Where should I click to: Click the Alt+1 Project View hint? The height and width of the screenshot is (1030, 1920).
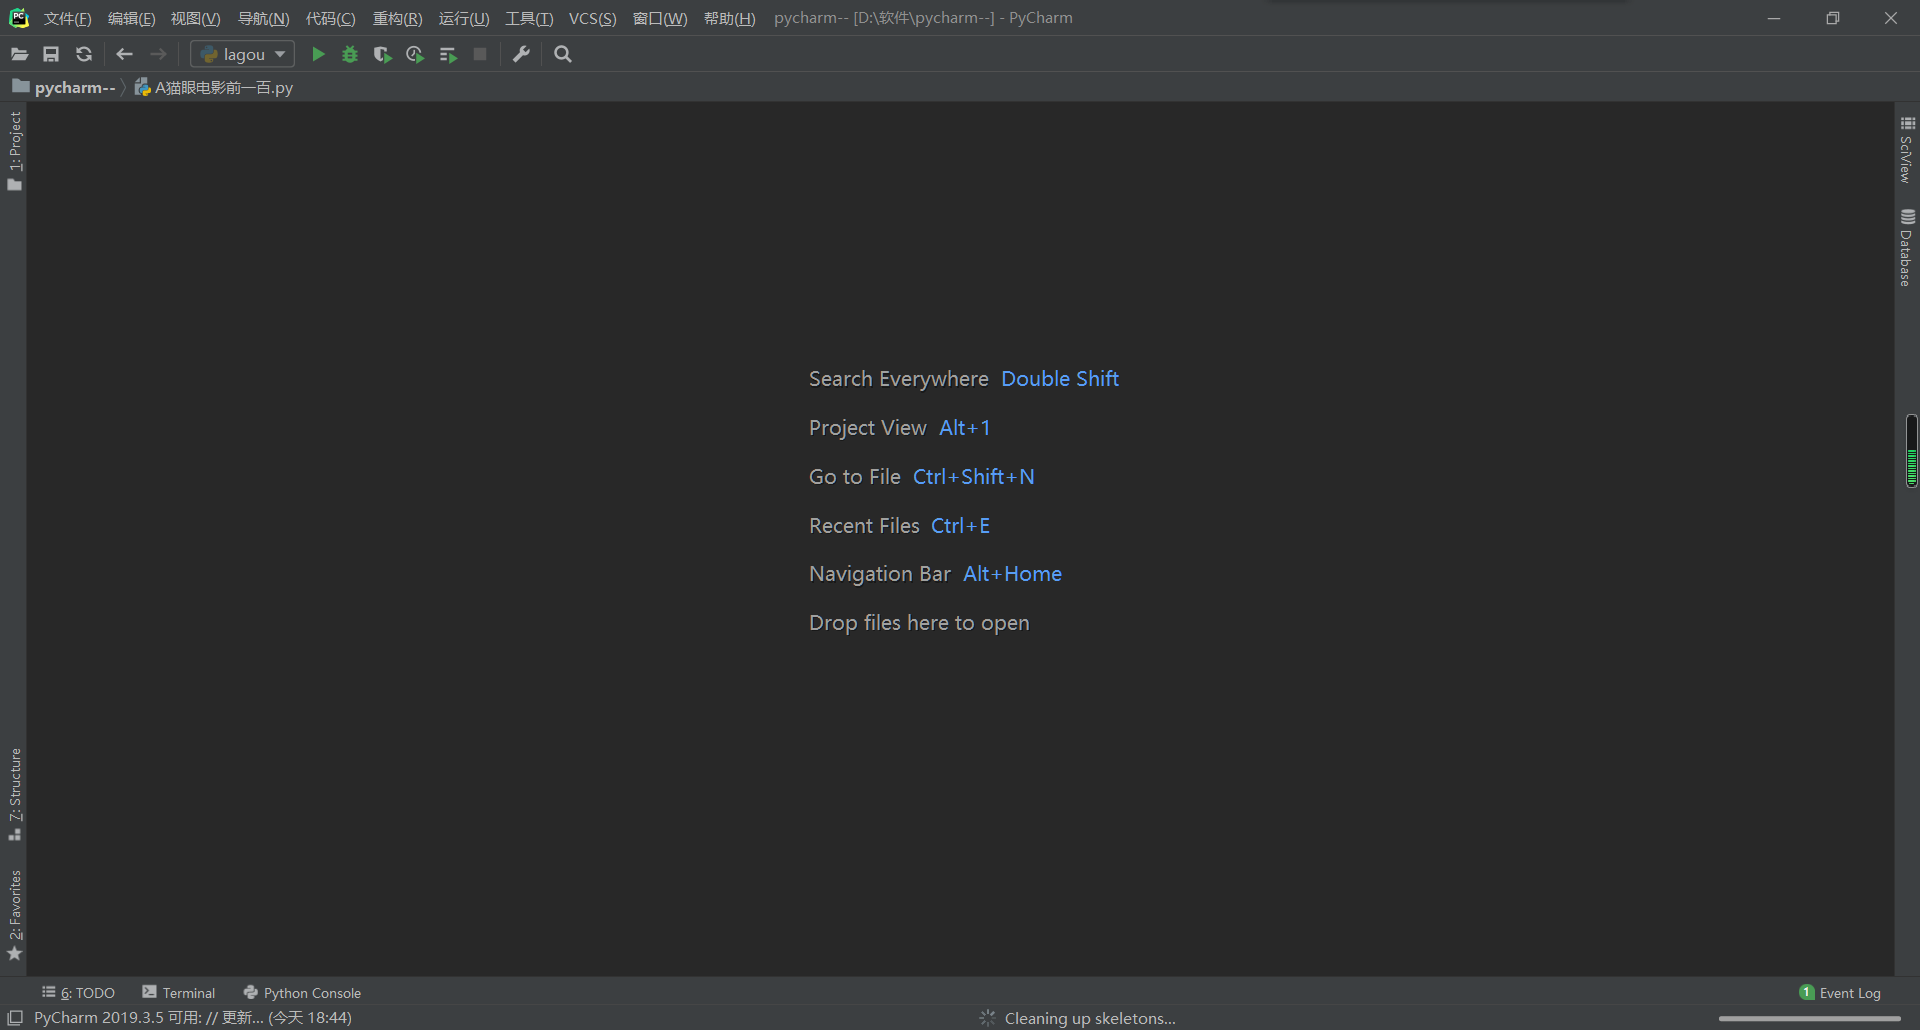(x=965, y=428)
